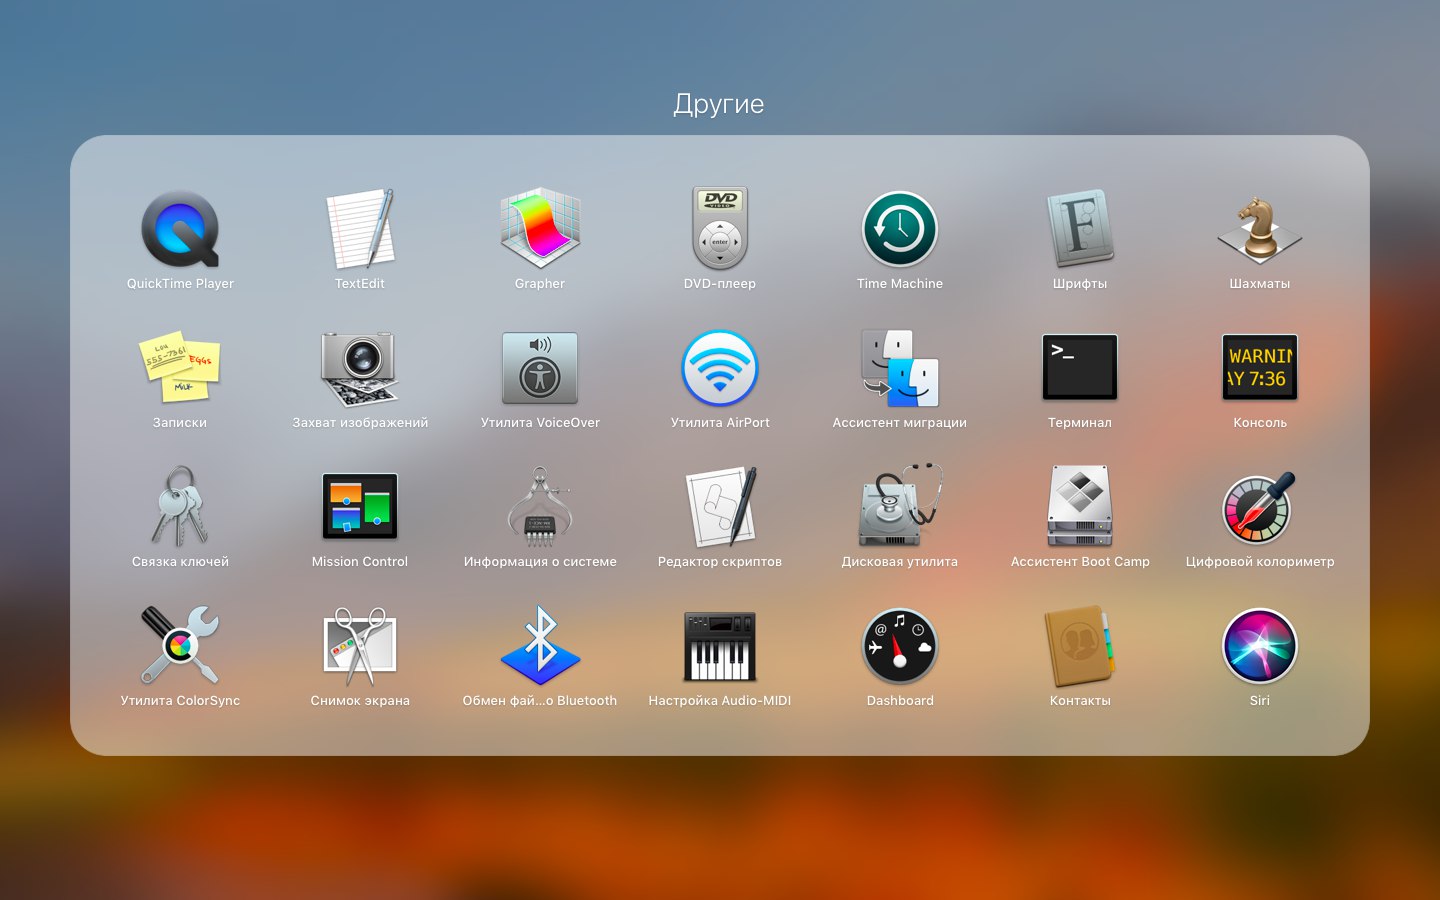Open QuickTime Player
1440x900 pixels.
point(180,229)
